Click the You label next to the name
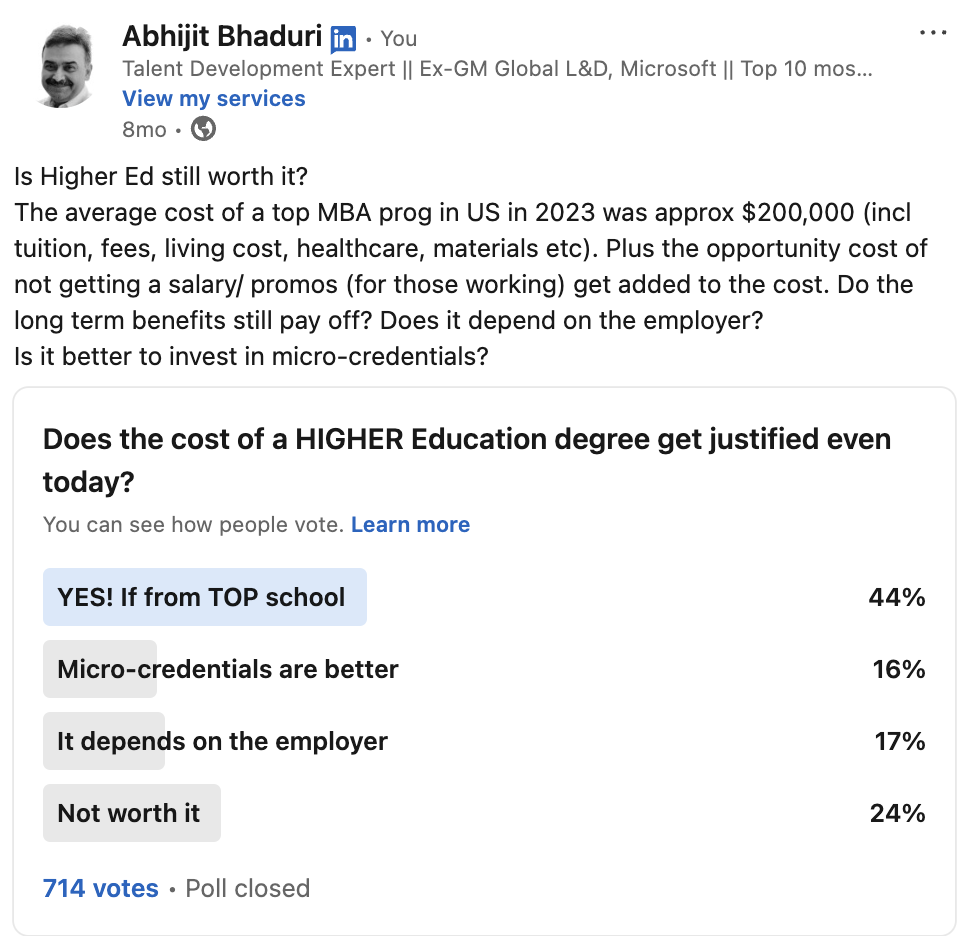The width and height of the screenshot is (970, 936). (399, 39)
